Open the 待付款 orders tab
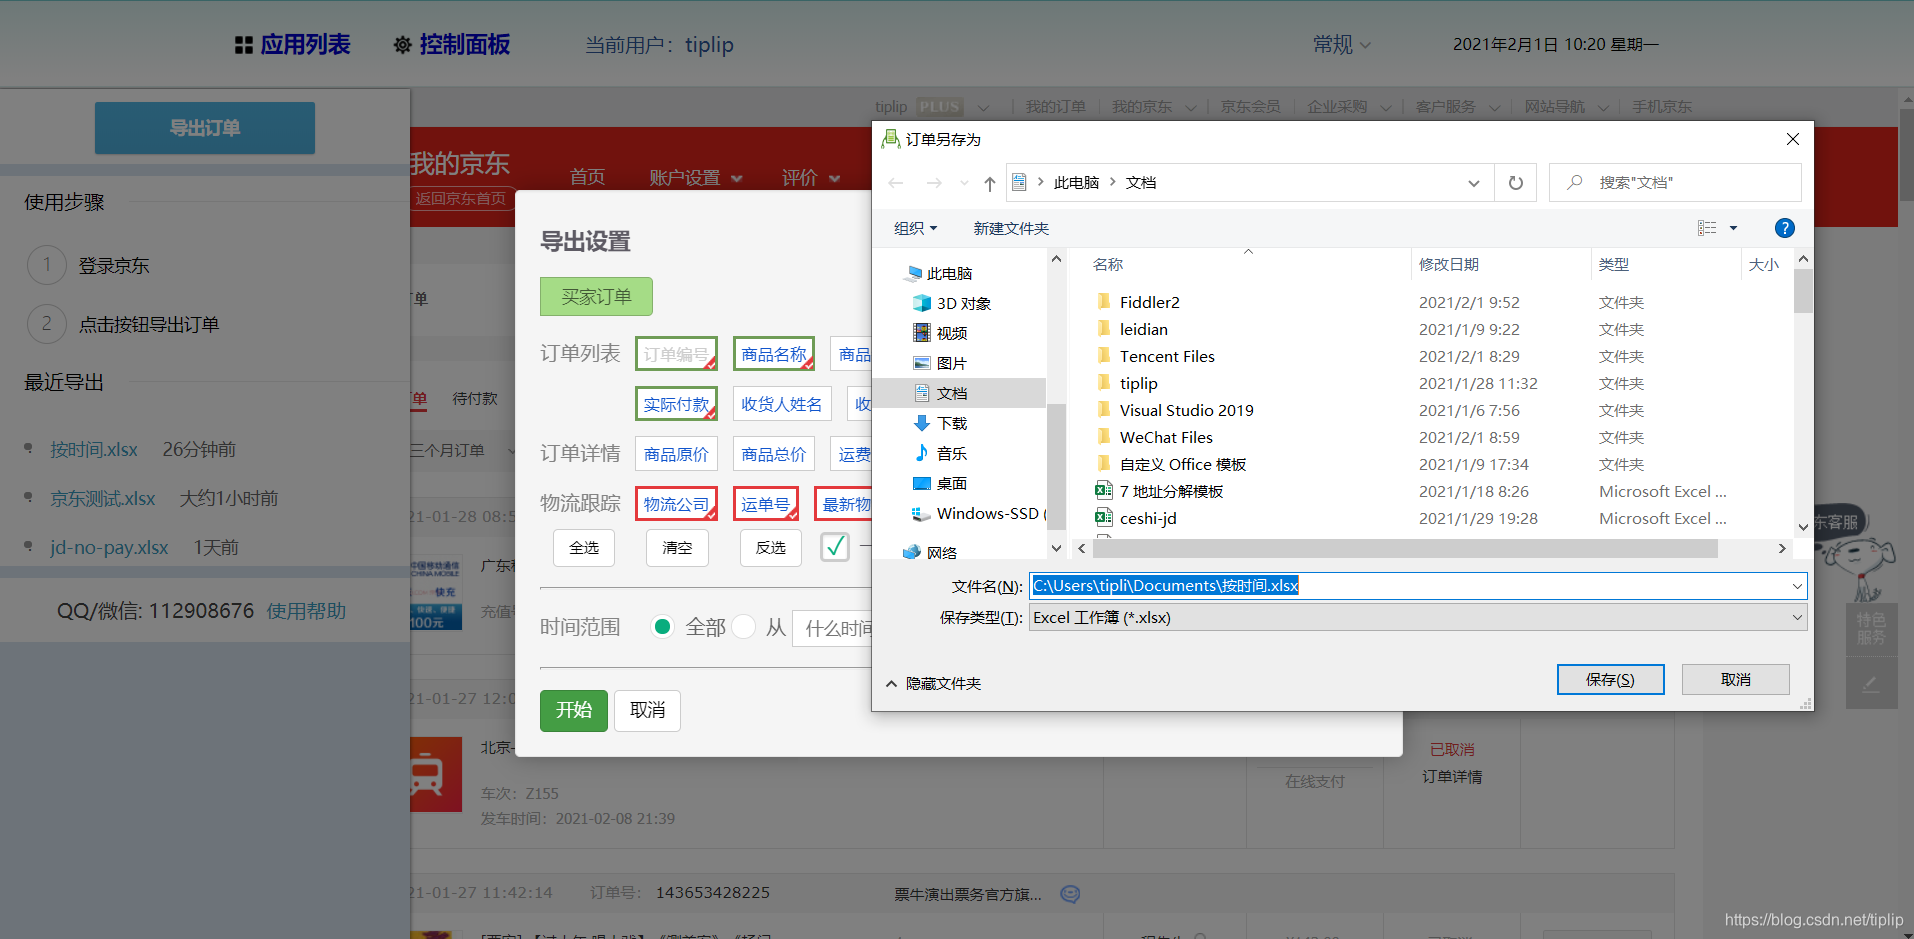 [x=474, y=398]
